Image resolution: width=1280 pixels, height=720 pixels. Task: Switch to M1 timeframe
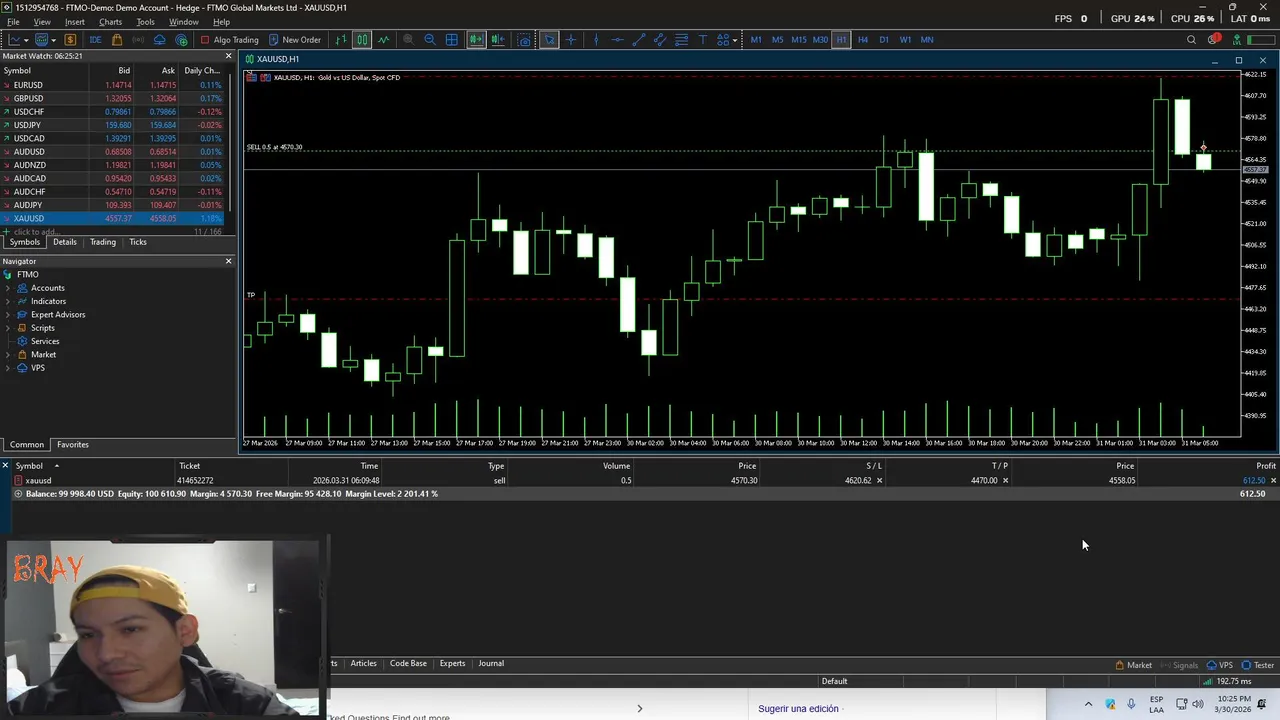tap(756, 40)
